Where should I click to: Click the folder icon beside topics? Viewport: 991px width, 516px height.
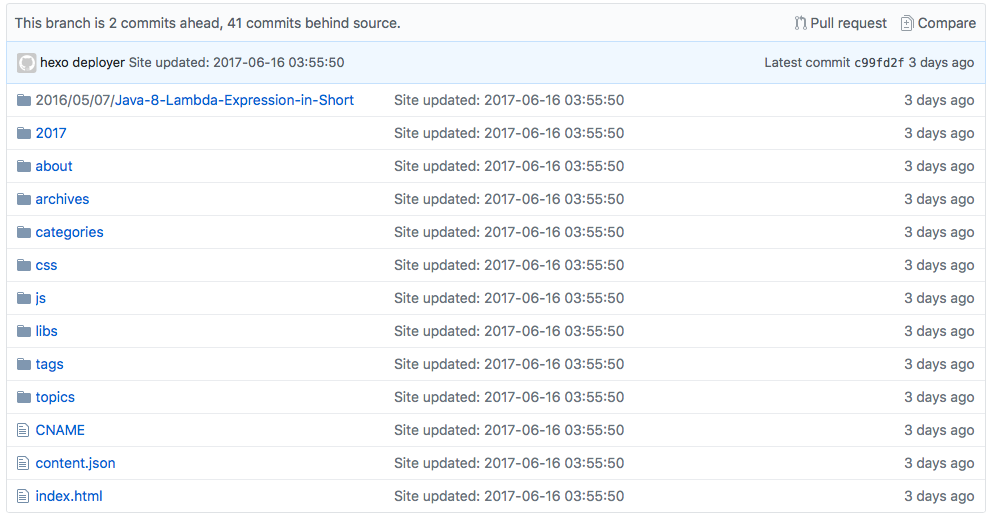pyautogui.click(x=24, y=397)
